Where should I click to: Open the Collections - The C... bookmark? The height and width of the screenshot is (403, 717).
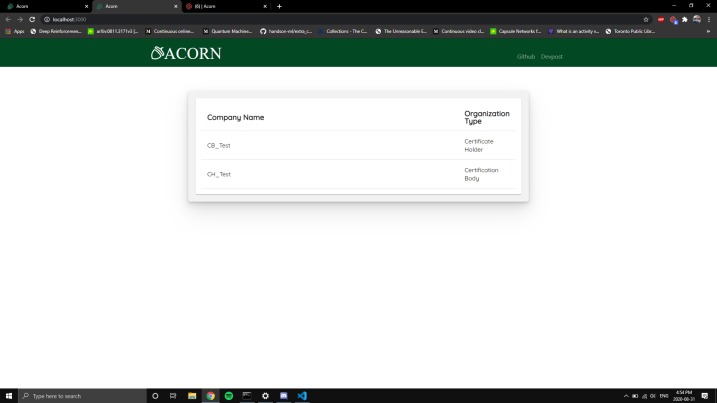[x=342, y=32]
